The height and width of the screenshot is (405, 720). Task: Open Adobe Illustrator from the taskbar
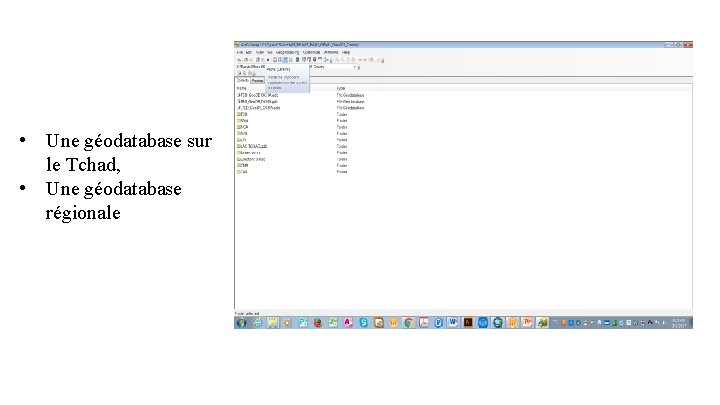[x=467, y=323]
